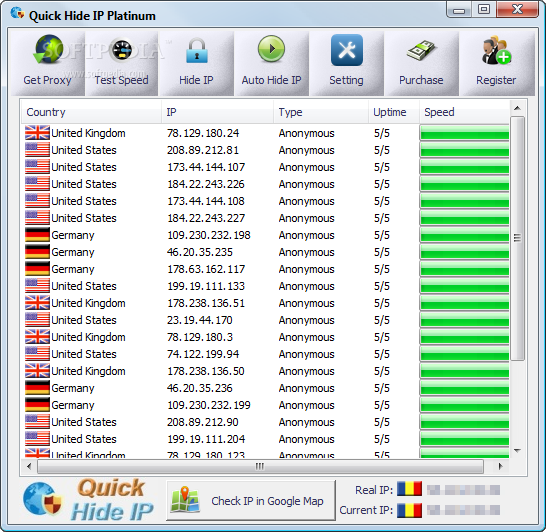Click the Real IP country flag

point(410,489)
